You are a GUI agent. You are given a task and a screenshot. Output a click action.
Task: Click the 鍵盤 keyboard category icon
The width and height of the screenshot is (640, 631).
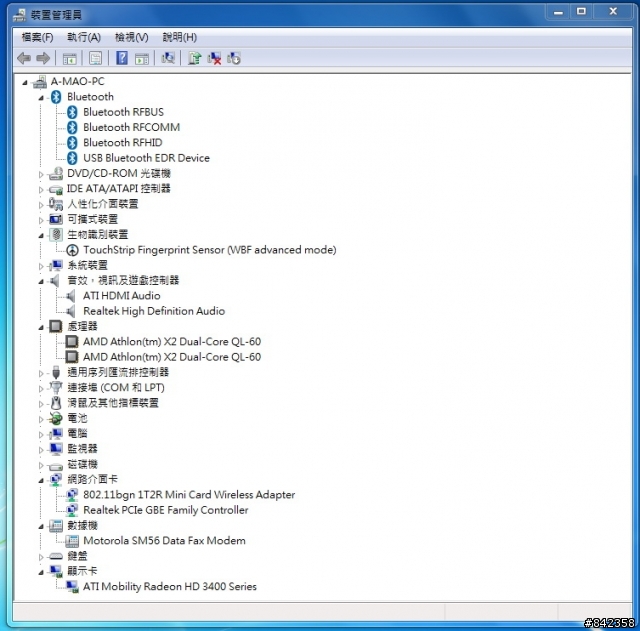[x=55, y=556]
